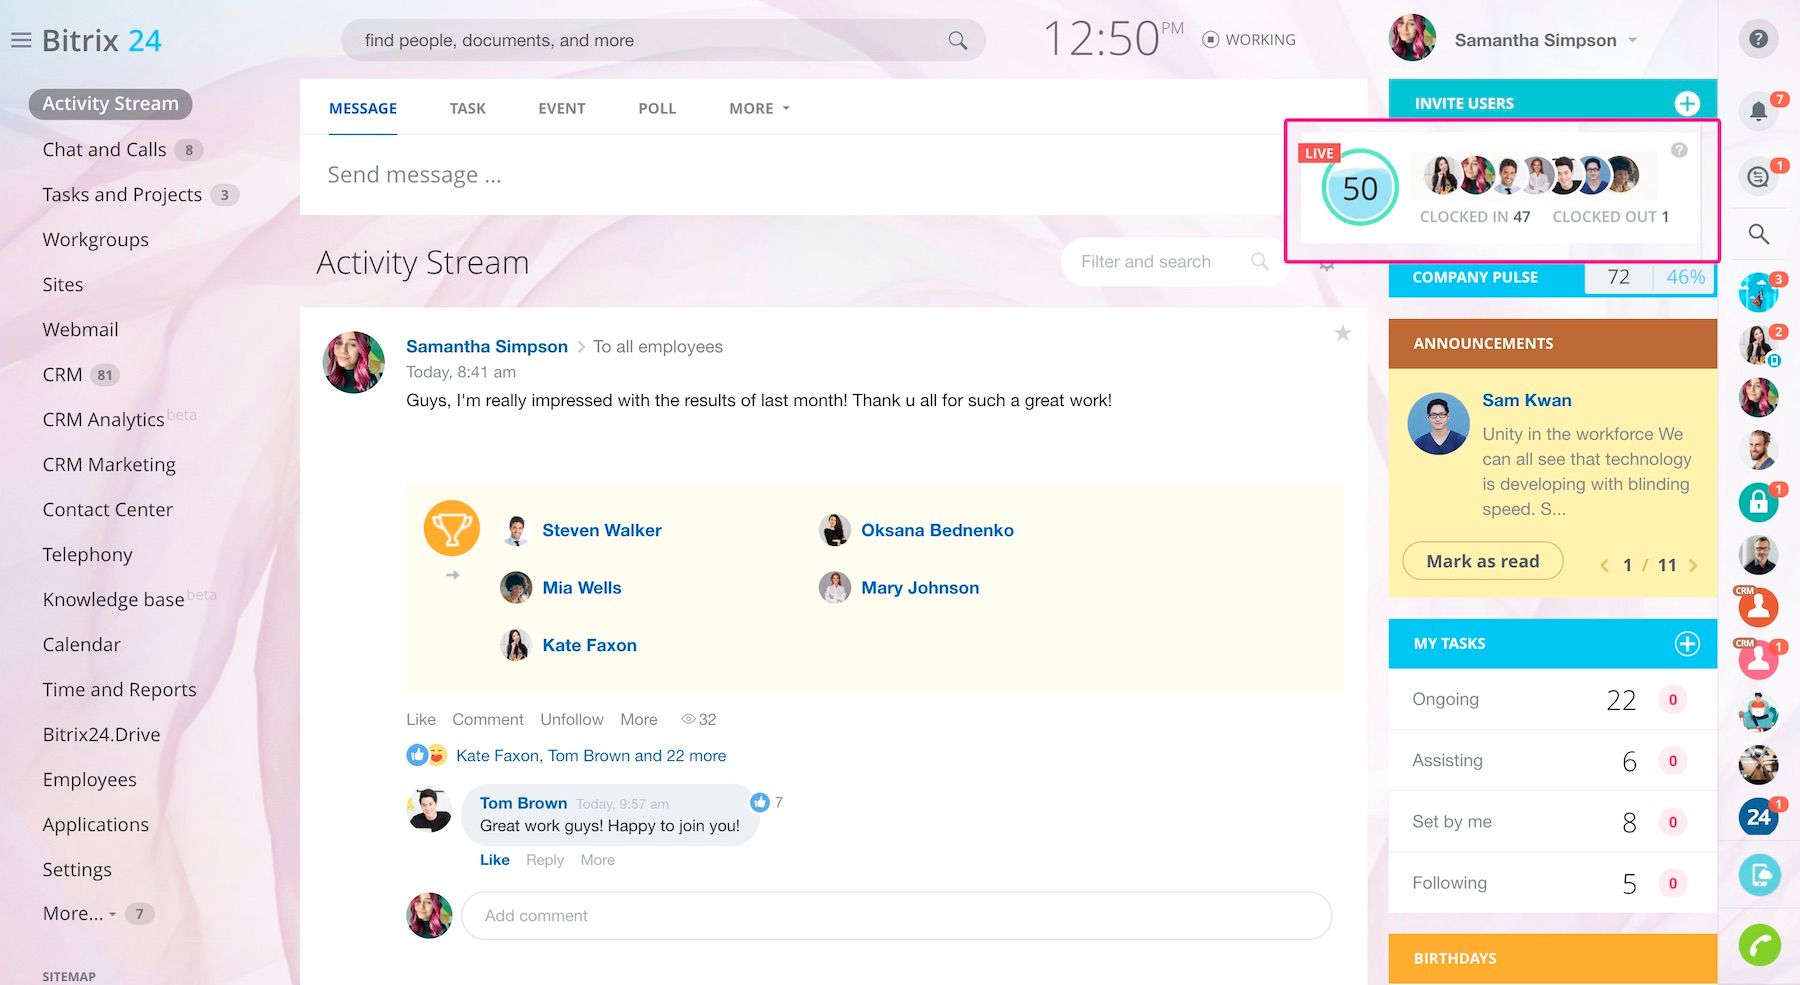Click the Send message input field

pyautogui.click(x=833, y=175)
